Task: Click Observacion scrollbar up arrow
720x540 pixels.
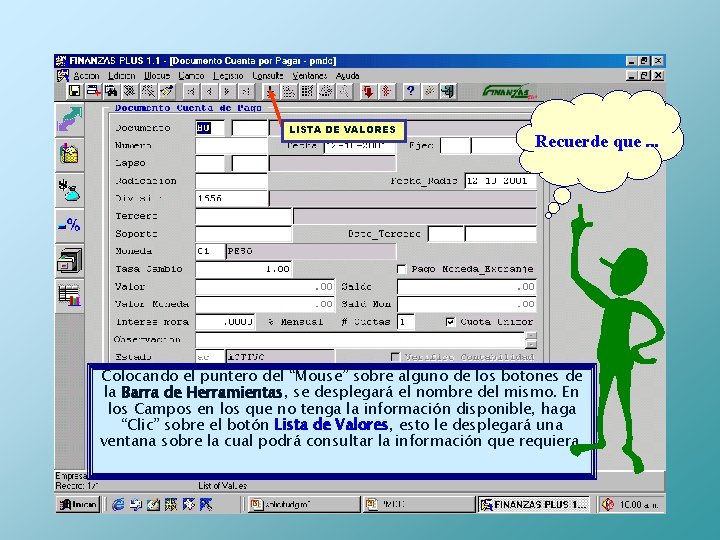Action: point(531,336)
